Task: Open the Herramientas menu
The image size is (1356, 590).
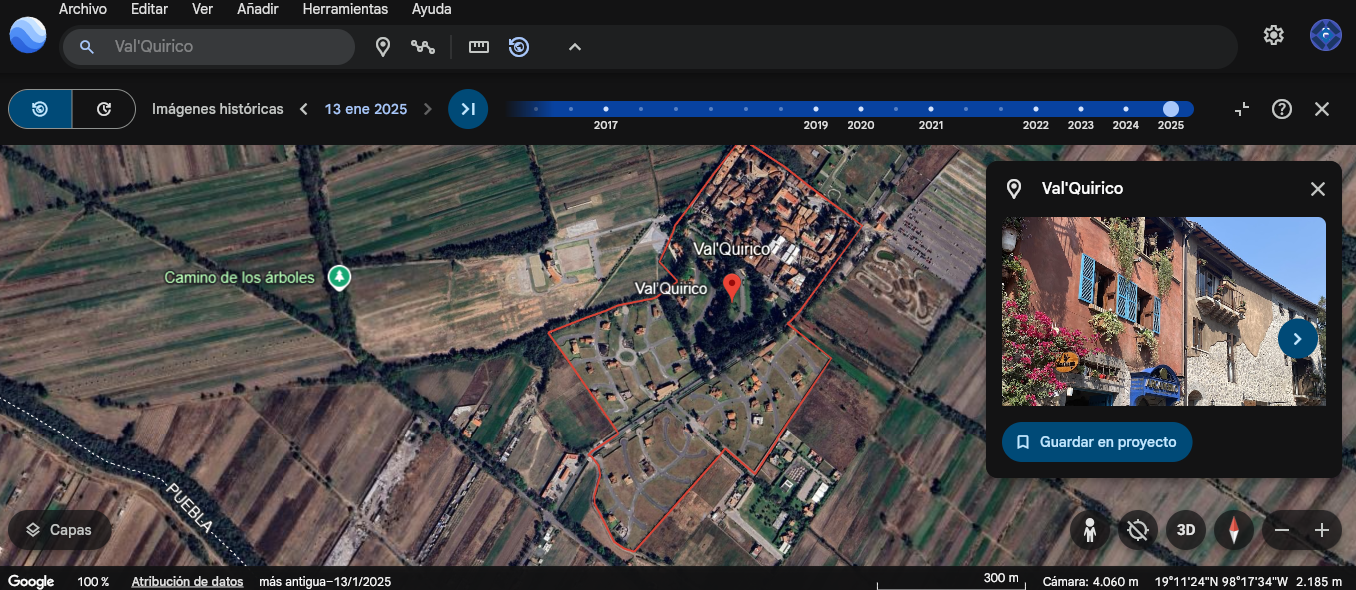Action: pos(345,9)
